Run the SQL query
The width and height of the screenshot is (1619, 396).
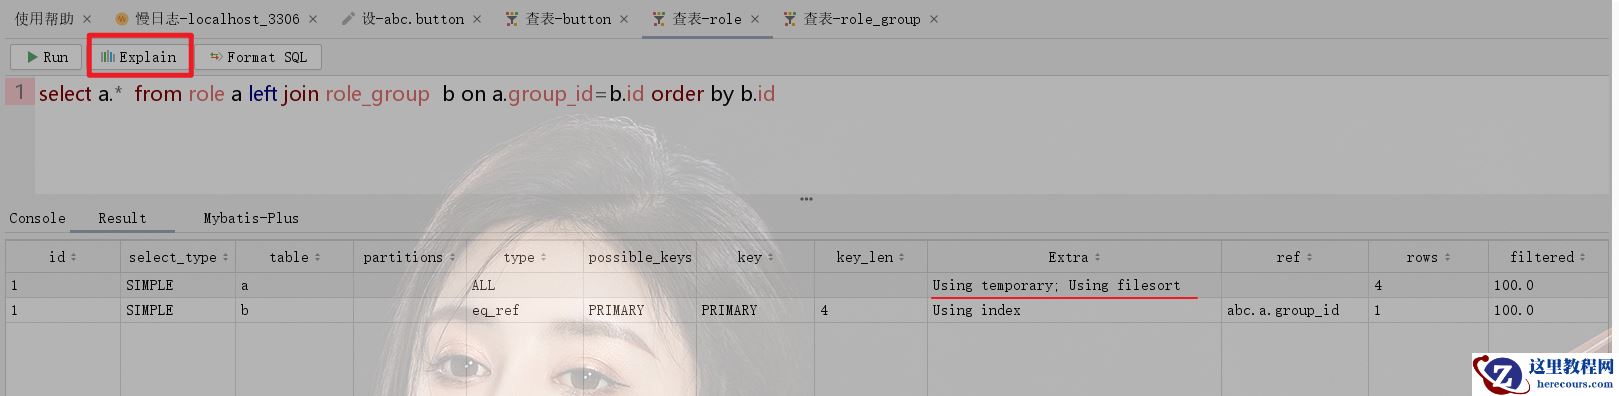(46, 57)
